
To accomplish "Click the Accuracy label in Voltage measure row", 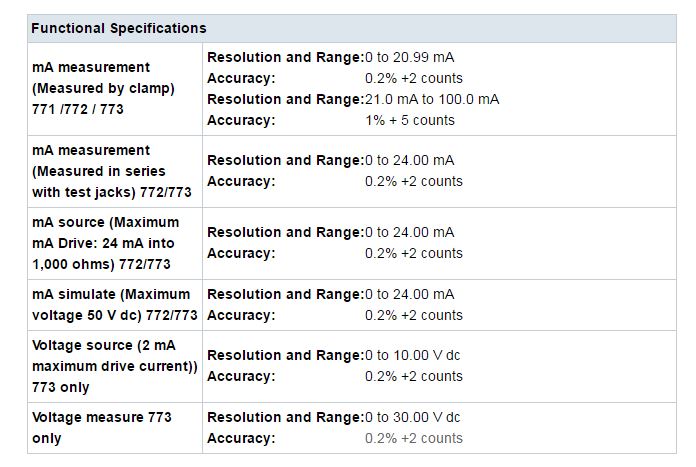I will pos(241,438).
